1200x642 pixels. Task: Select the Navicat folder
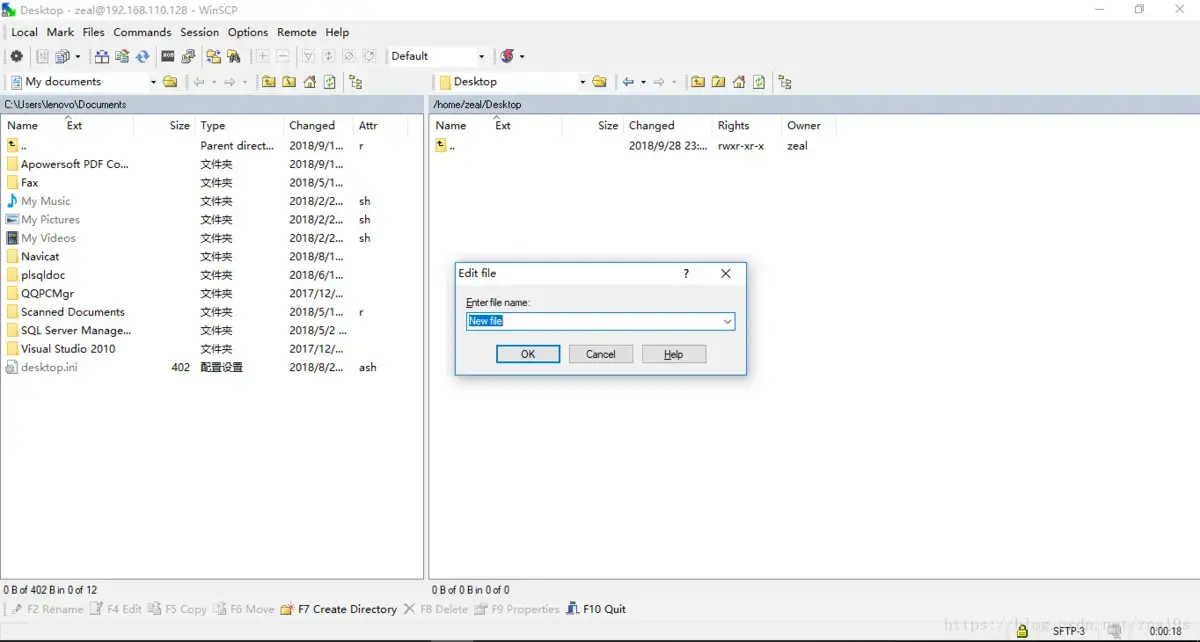point(40,256)
